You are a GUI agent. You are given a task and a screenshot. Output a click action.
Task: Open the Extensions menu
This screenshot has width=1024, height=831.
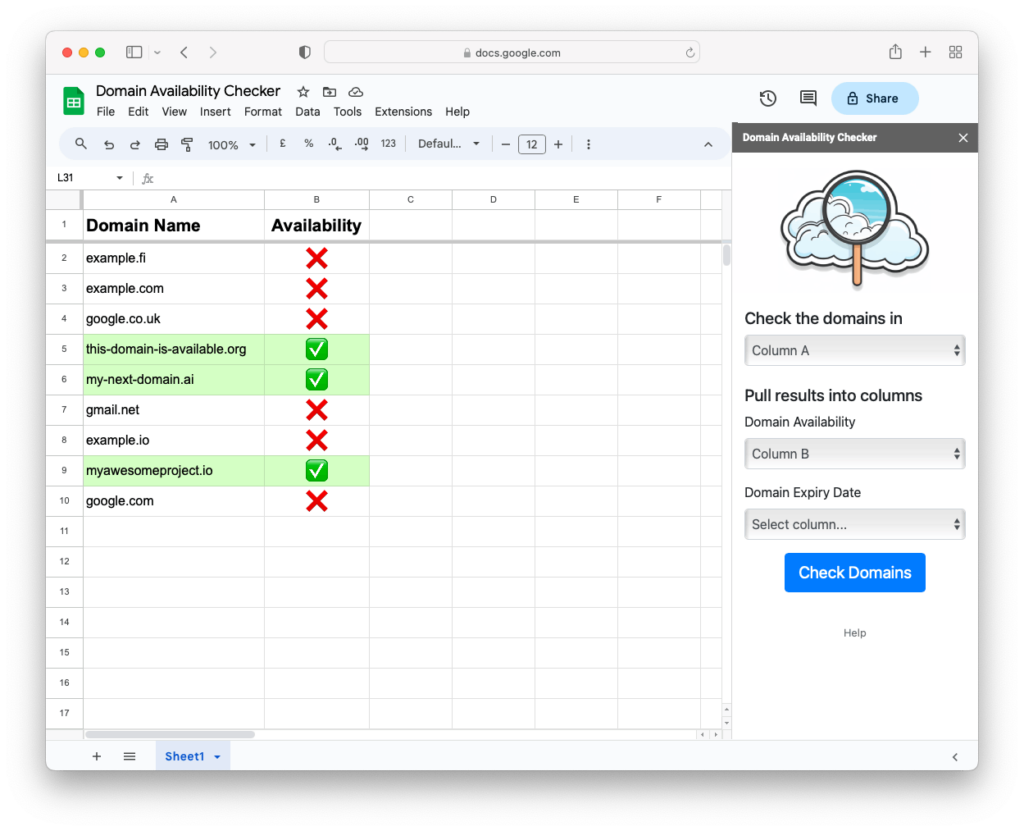click(403, 112)
